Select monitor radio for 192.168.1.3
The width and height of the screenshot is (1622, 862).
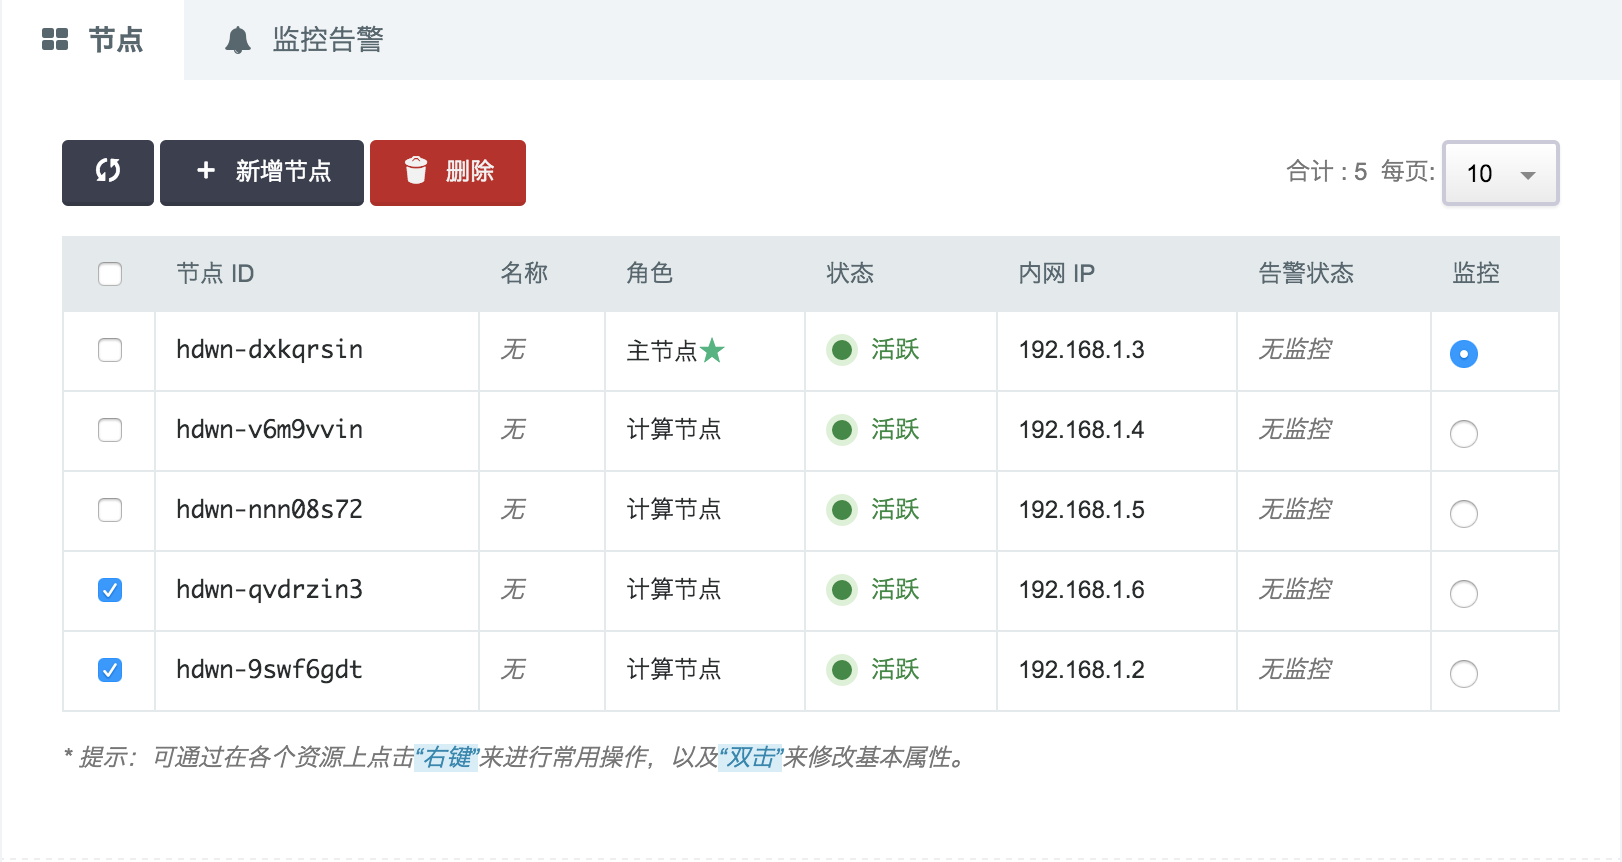pyautogui.click(x=1464, y=354)
